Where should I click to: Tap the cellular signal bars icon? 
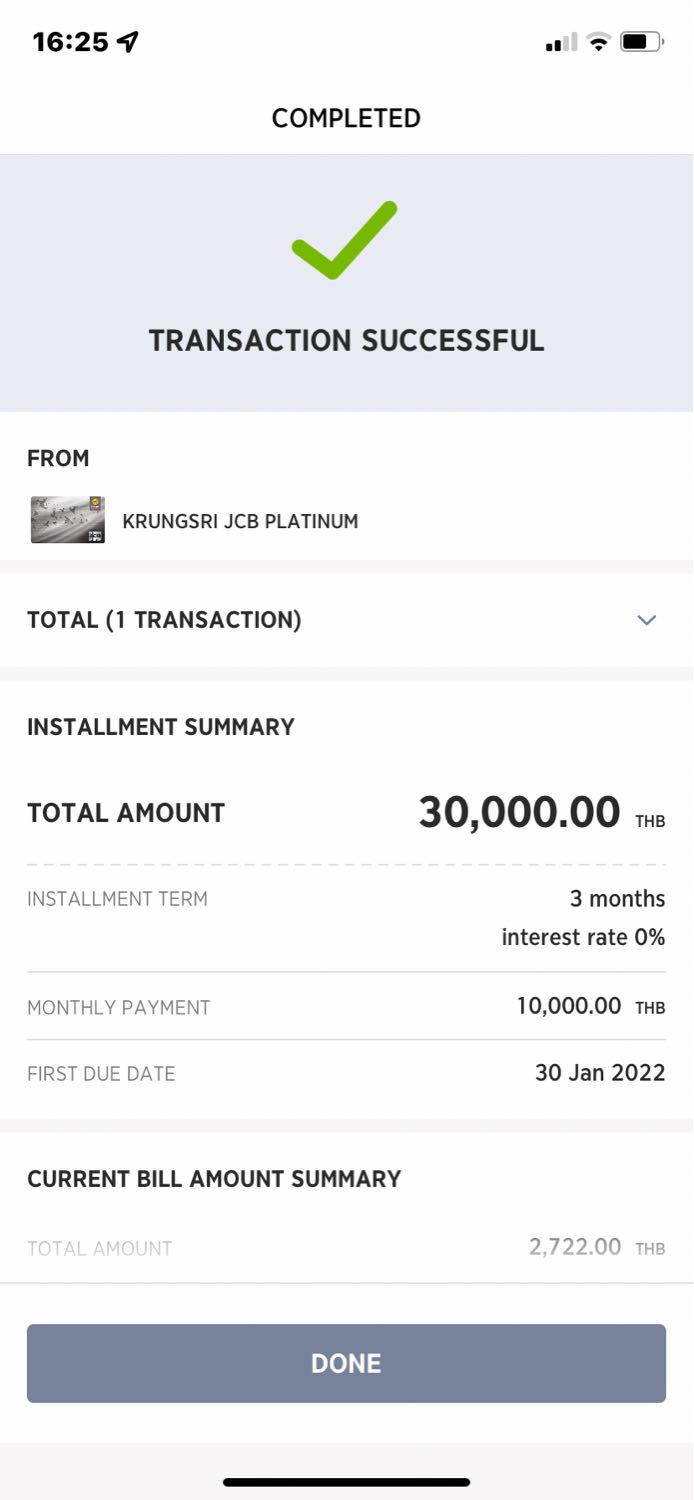point(562,42)
